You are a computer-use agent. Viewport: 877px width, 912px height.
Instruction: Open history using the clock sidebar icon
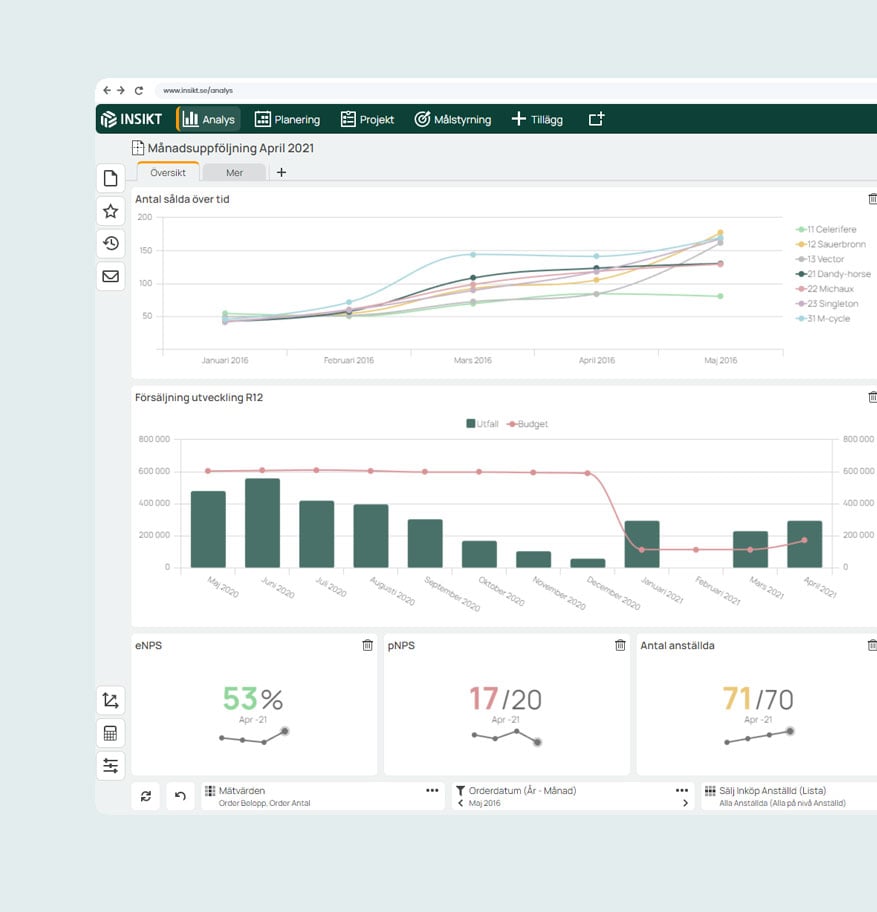(x=110, y=243)
